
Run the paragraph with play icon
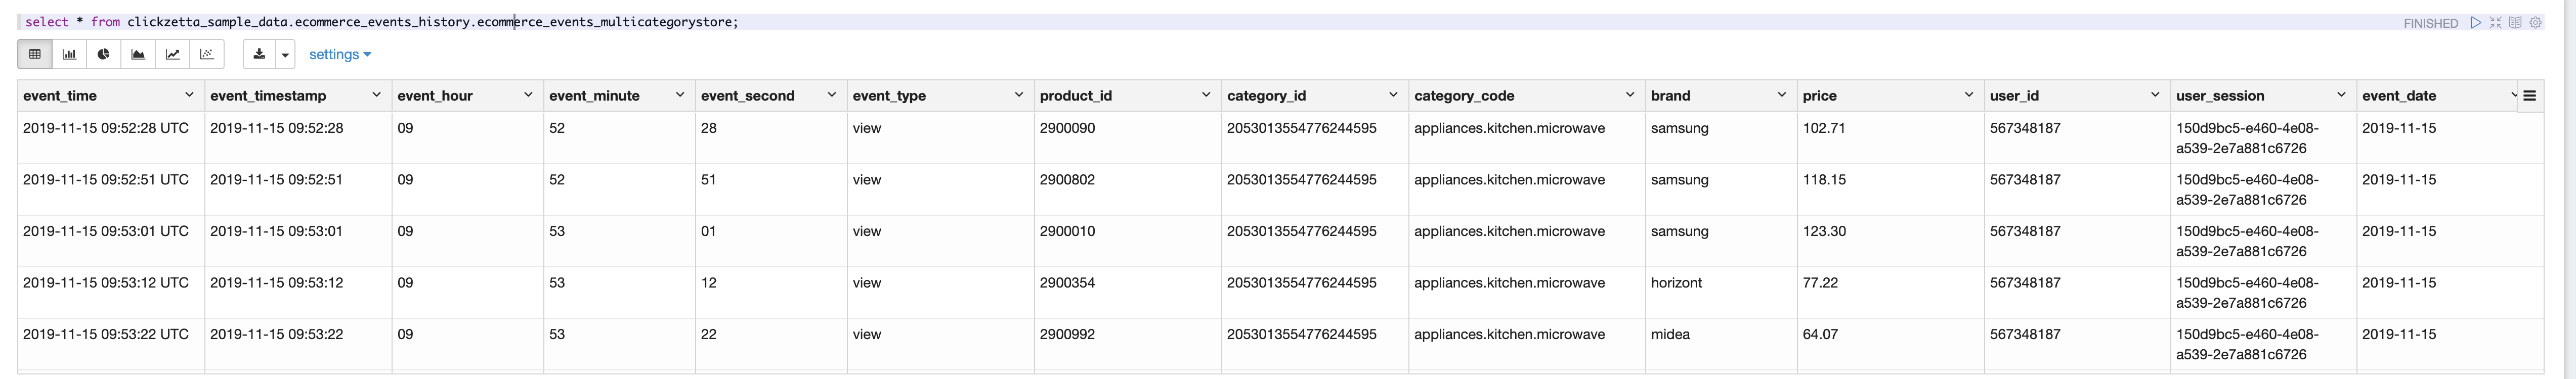click(x=2476, y=22)
